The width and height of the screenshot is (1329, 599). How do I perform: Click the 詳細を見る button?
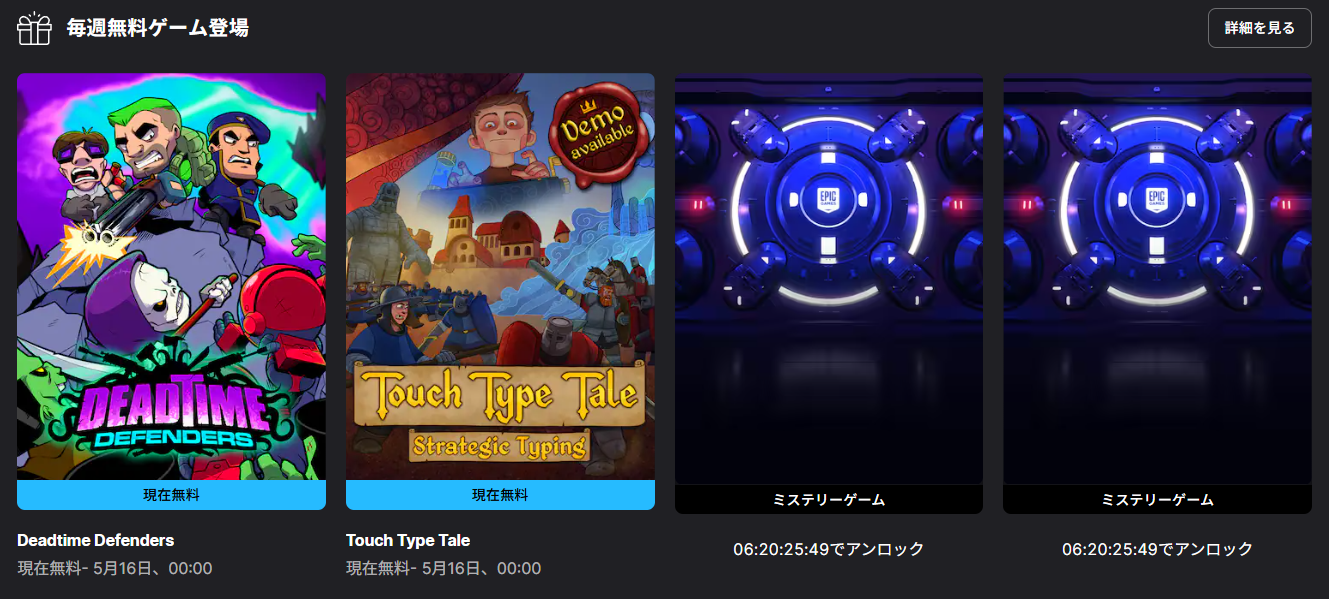click(x=1259, y=28)
